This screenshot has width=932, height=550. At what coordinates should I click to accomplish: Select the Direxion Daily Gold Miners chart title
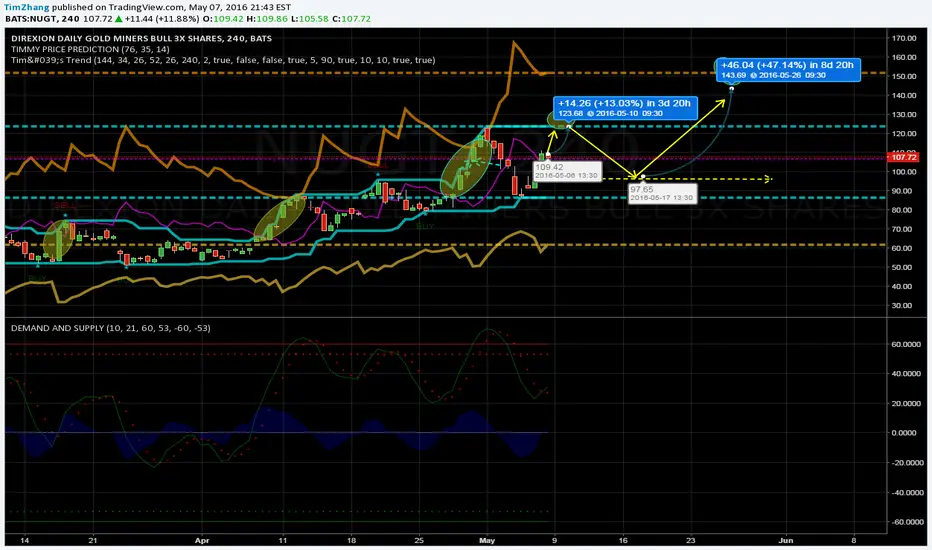[141, 38]
